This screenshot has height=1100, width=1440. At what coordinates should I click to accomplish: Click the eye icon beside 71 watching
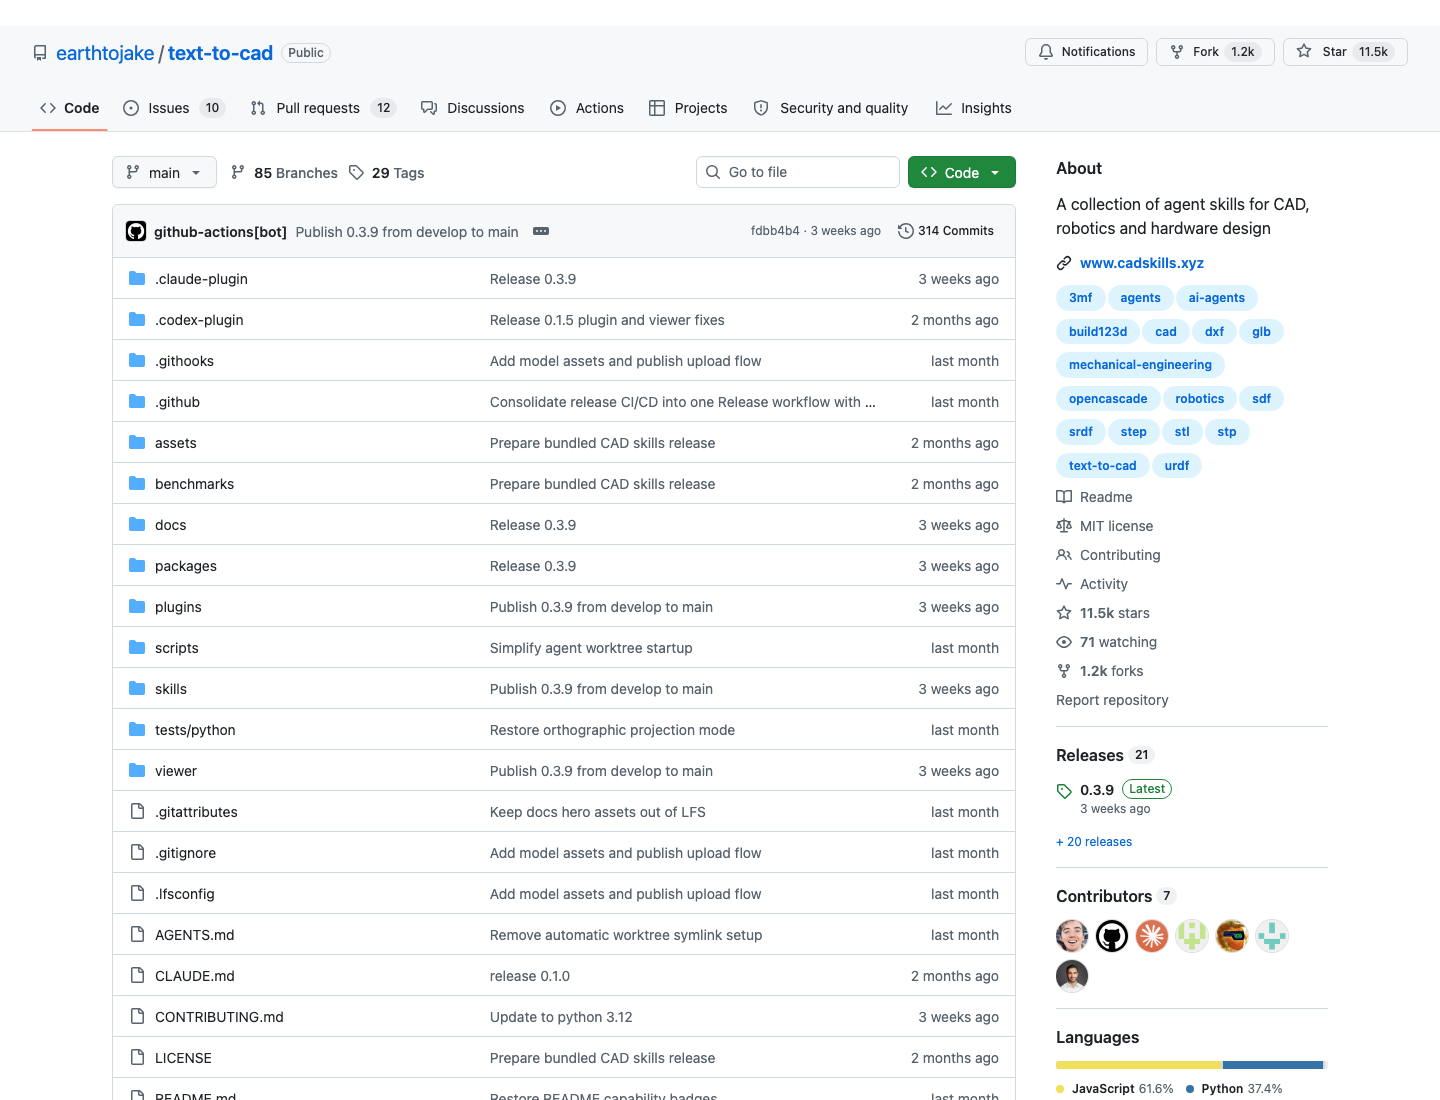tap(1064, 642)
